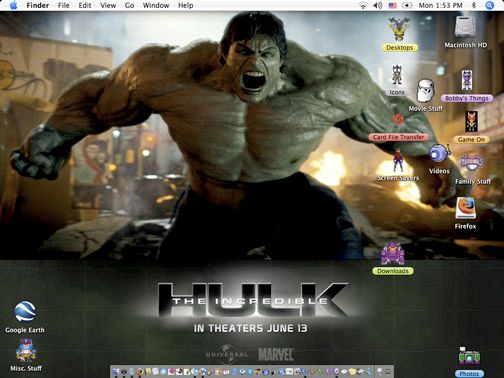Viewport: 504px width, 378px height.
Task: Select the Misc. Stuff folder icon
Action: [x=26, y=350]
